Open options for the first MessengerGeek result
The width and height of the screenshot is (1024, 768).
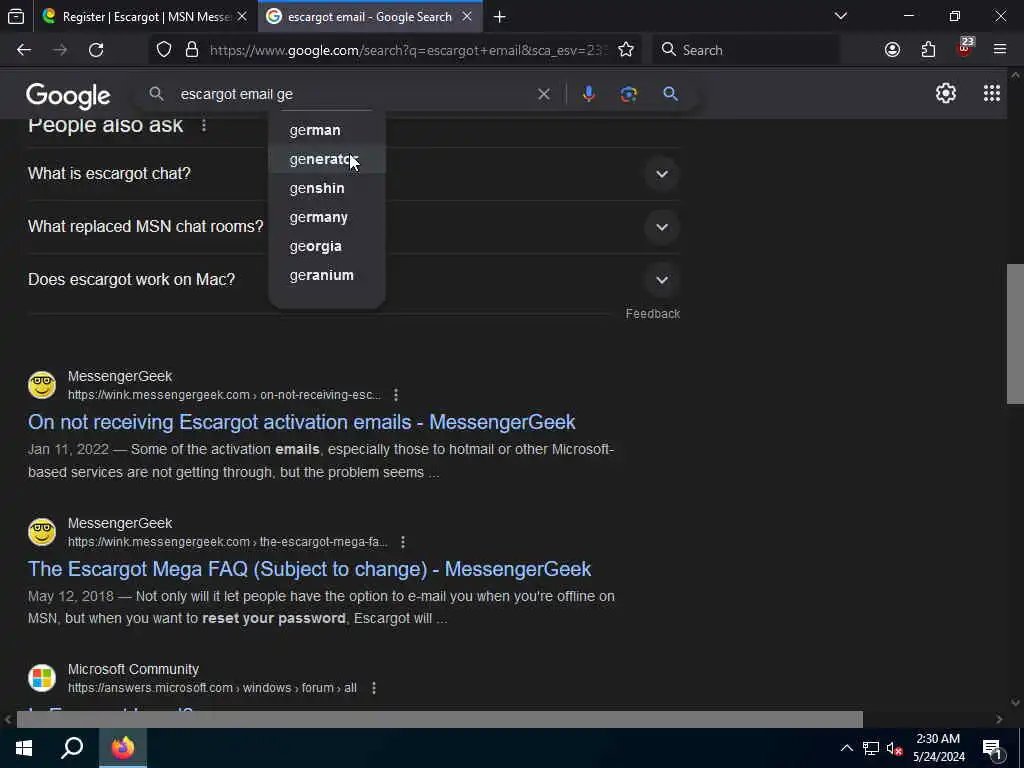pyautogui.click(x=396, y=395)
